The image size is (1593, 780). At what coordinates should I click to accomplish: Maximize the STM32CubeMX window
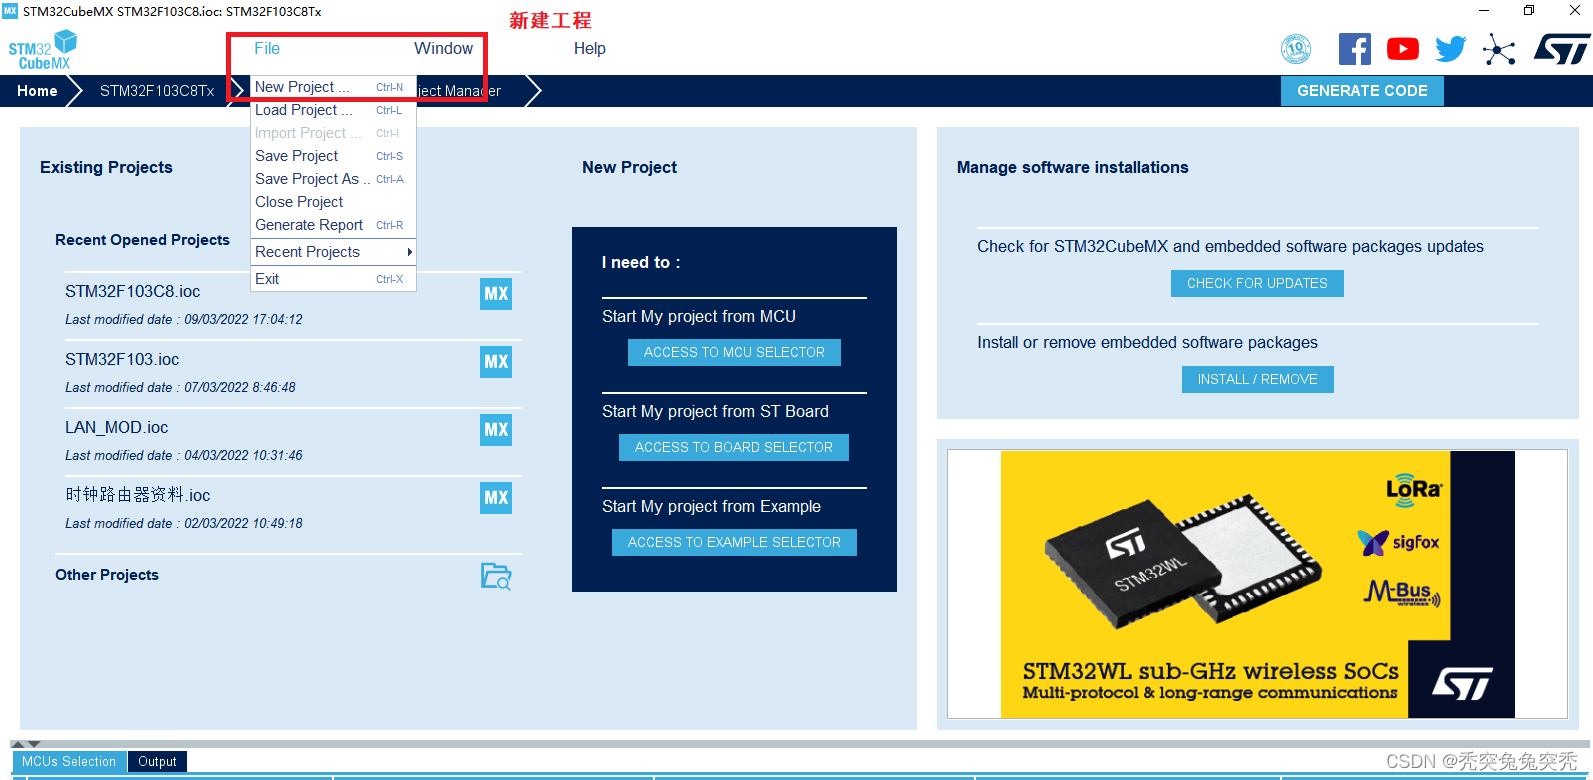coord(1529,11)
